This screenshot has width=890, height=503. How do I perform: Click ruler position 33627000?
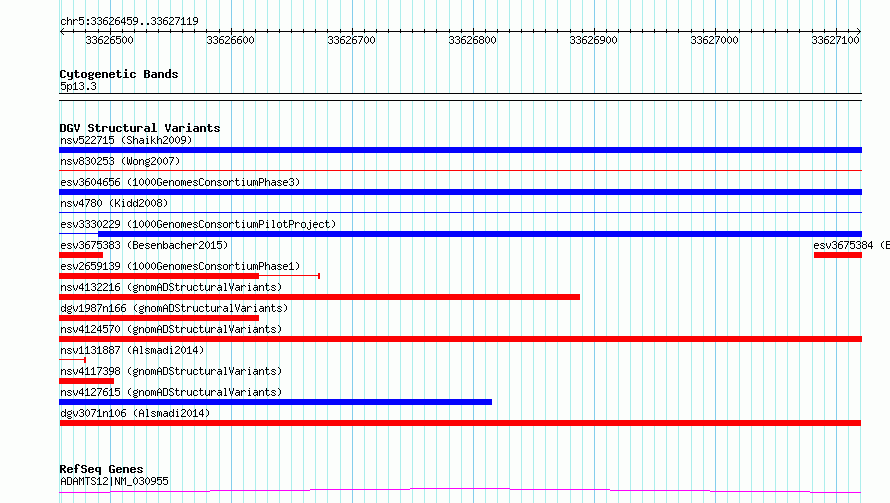pos(714,40)
